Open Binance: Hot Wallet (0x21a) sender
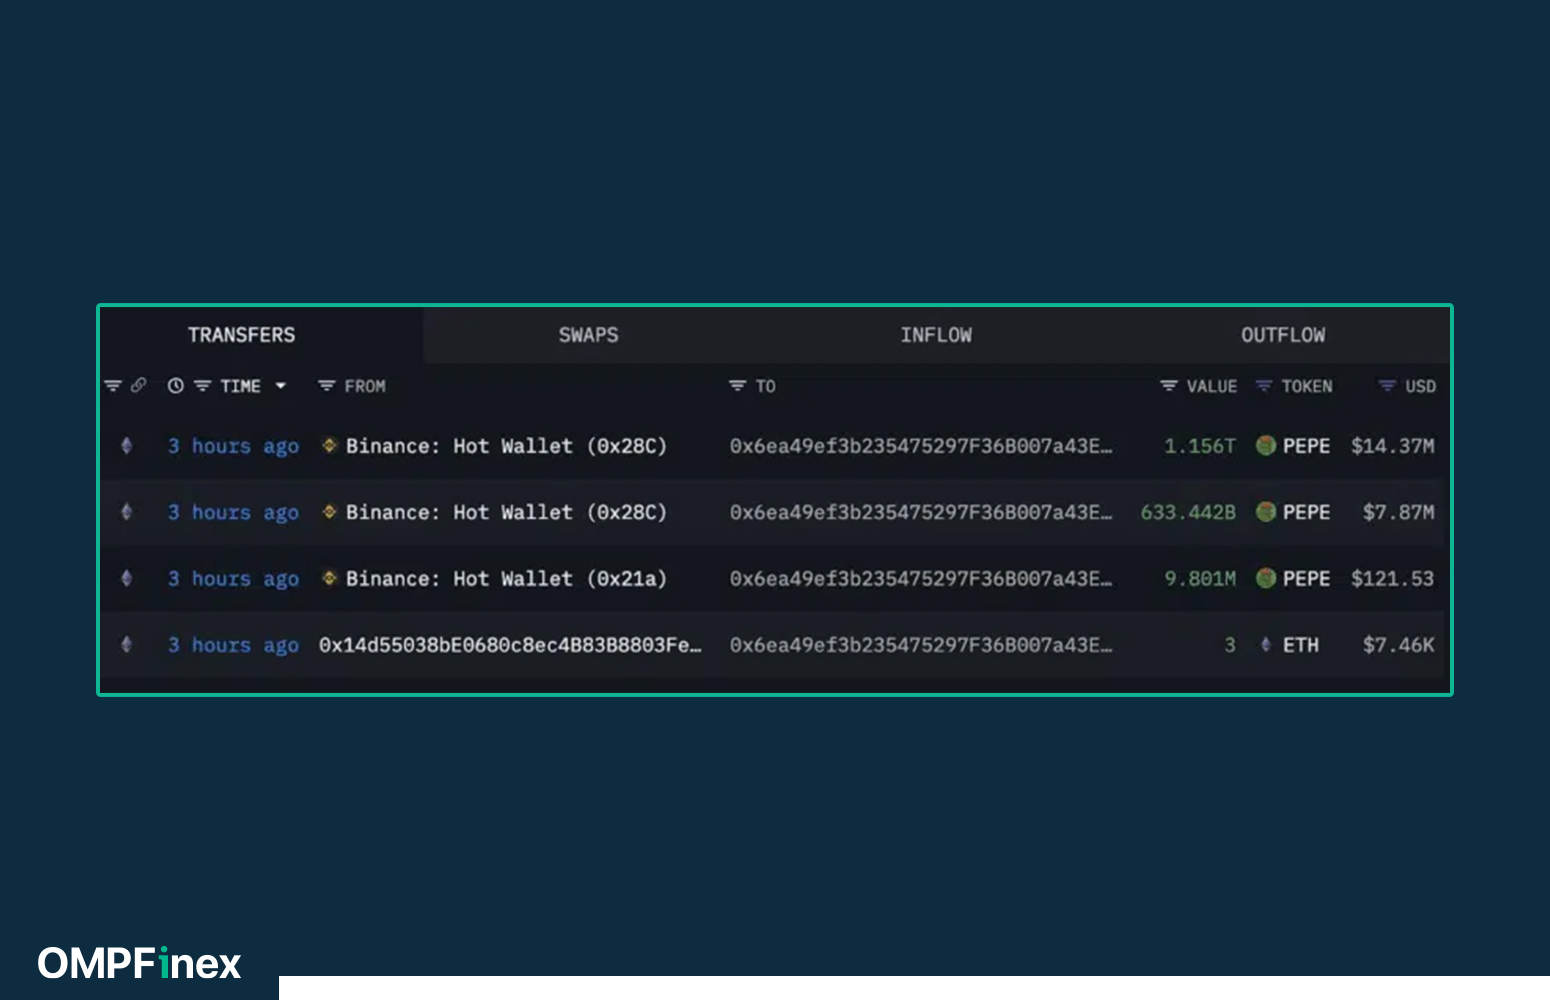 point(506,579)
